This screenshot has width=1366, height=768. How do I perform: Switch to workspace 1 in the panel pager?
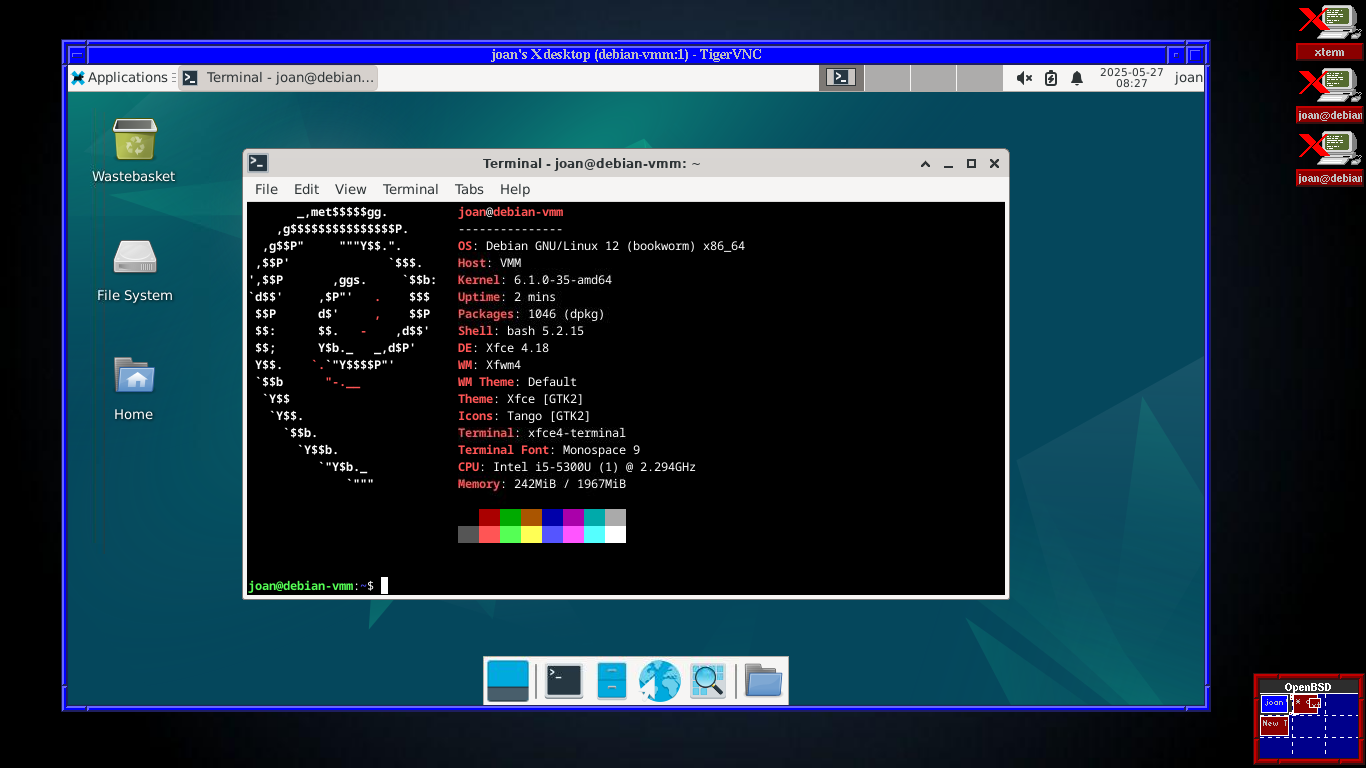[x=841, y=78]
